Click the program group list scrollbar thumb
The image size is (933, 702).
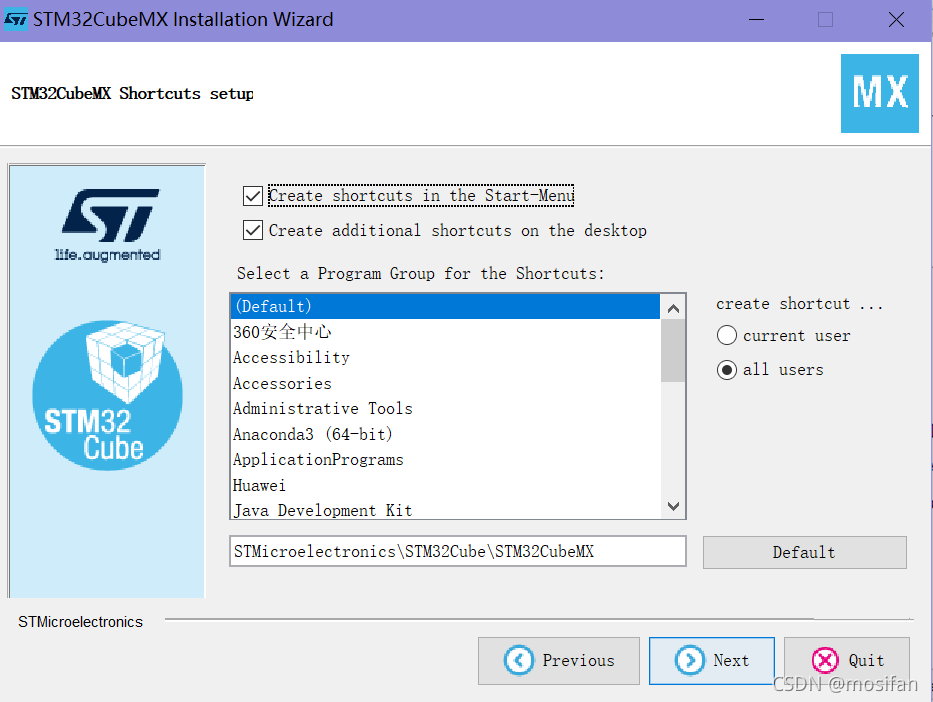[673, 351]
